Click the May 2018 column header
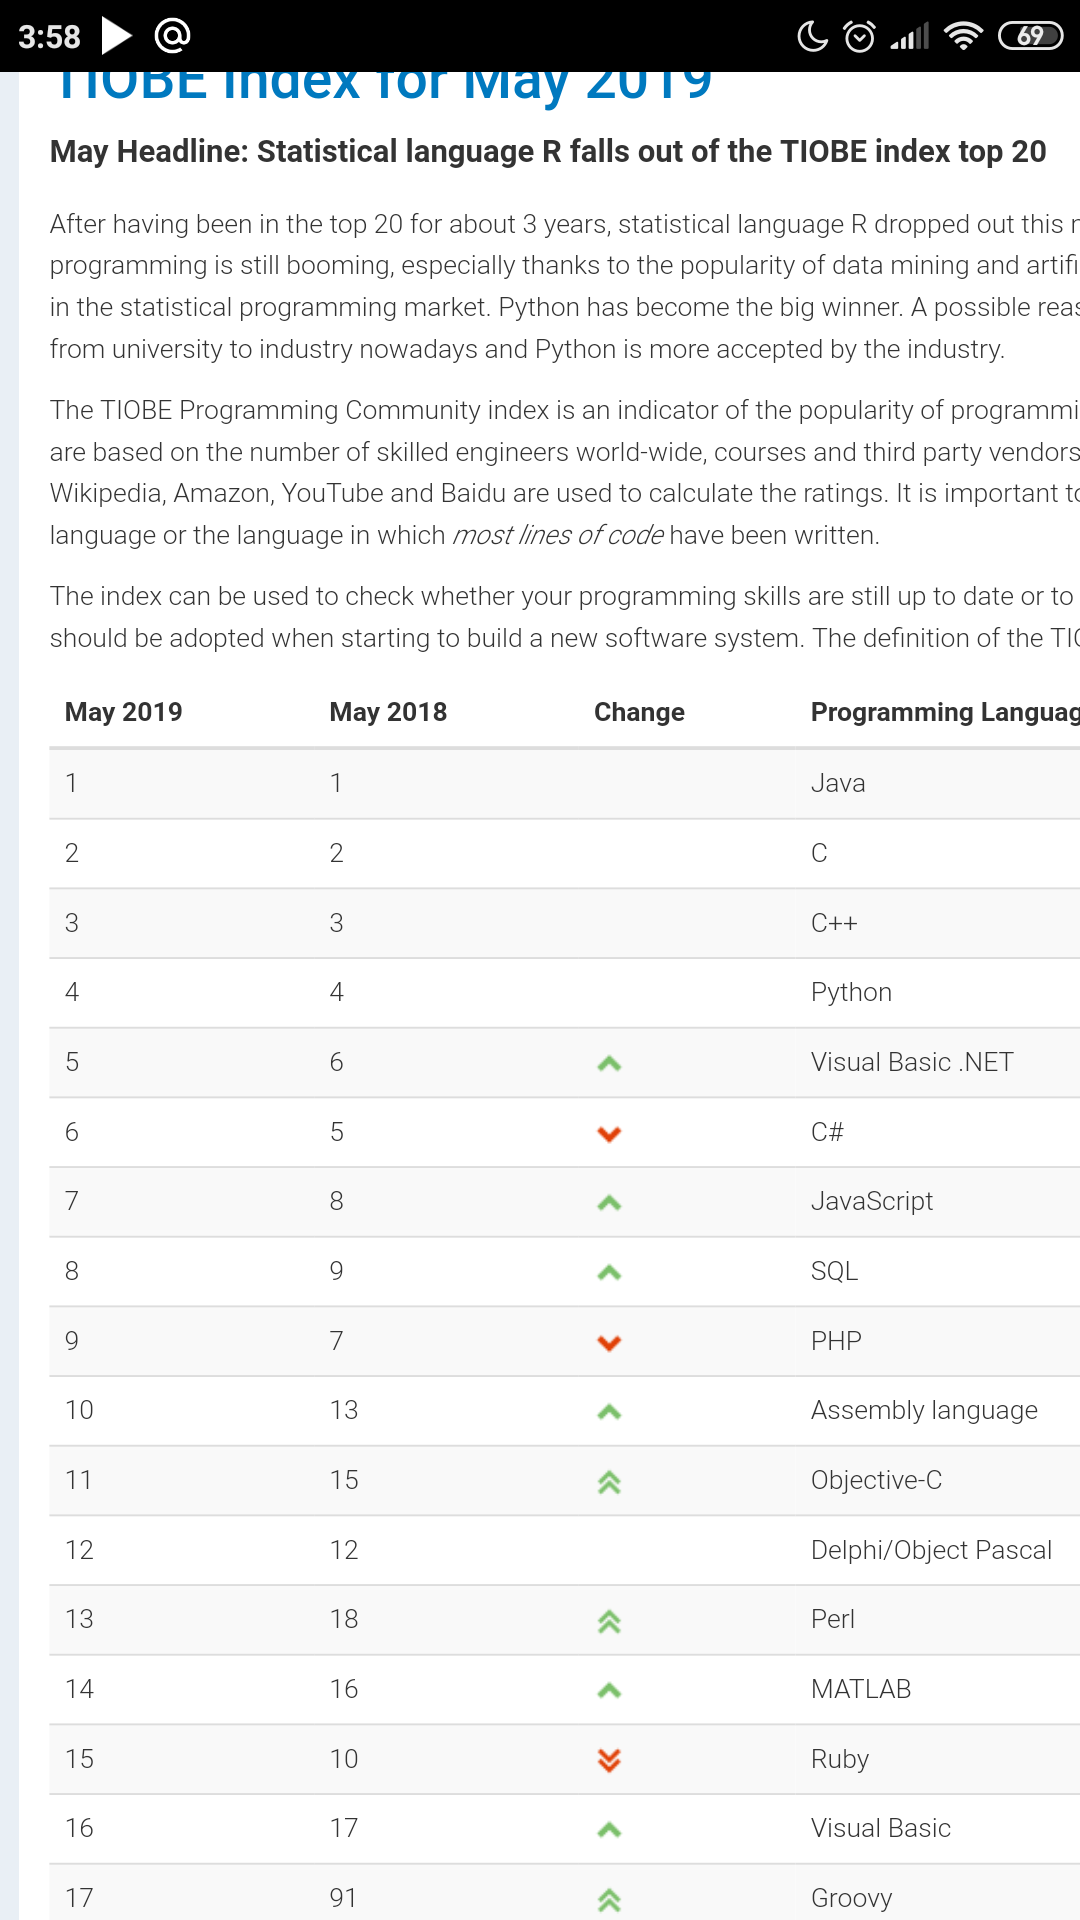Screen dimensions: 1080x1920 [x=388, y=712]
